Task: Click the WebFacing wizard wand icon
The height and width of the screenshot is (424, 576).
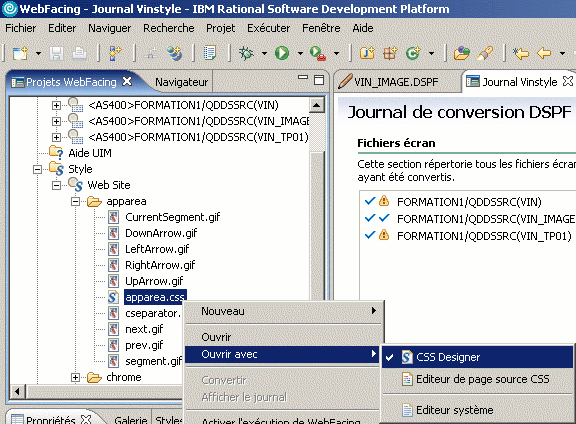Action: [115, 54]
